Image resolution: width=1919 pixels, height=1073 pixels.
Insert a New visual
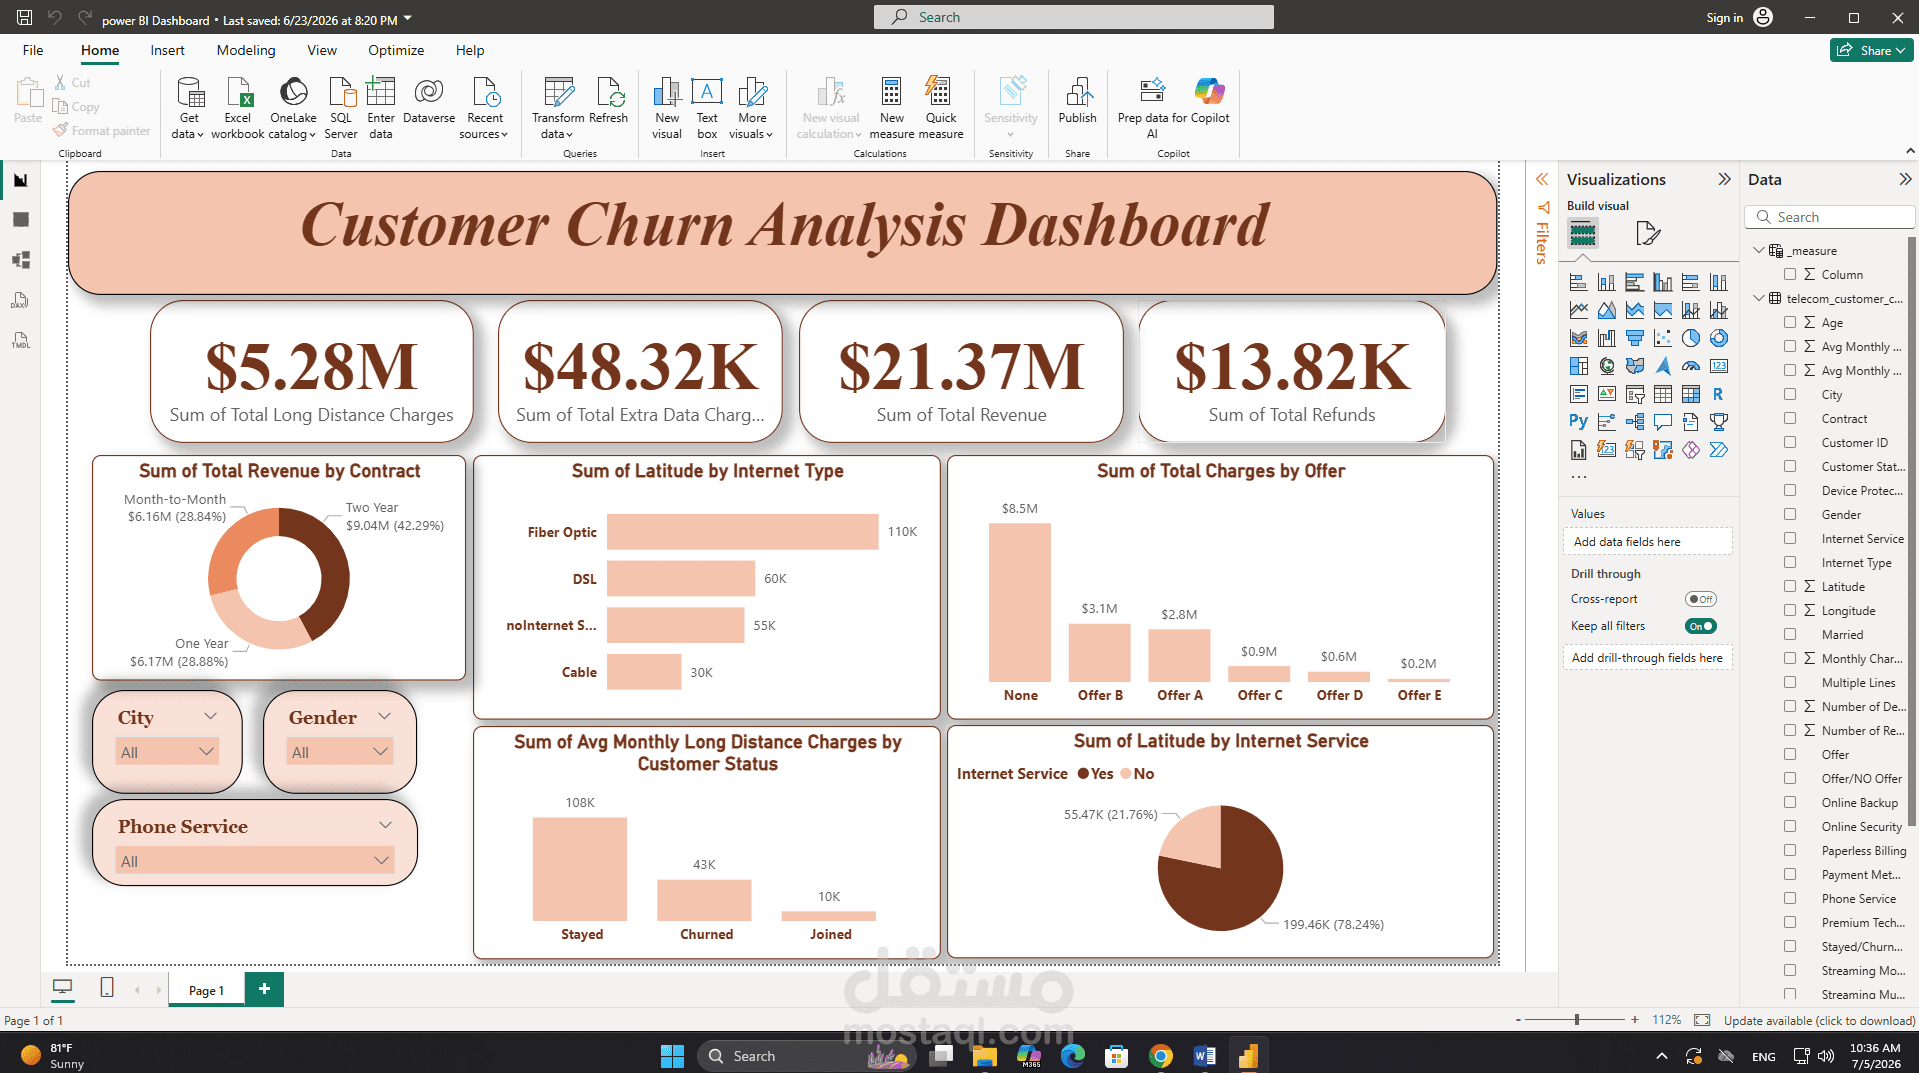point(667,108)
